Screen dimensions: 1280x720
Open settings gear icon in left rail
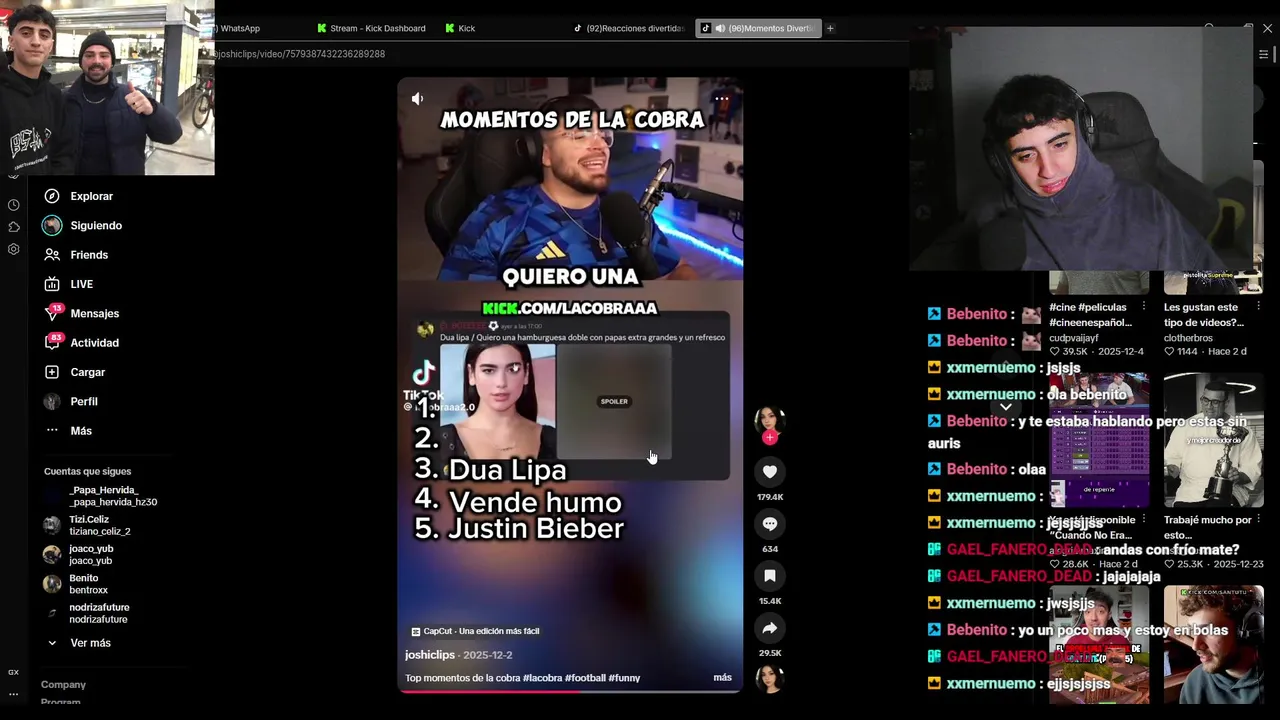tap(14, 249)
